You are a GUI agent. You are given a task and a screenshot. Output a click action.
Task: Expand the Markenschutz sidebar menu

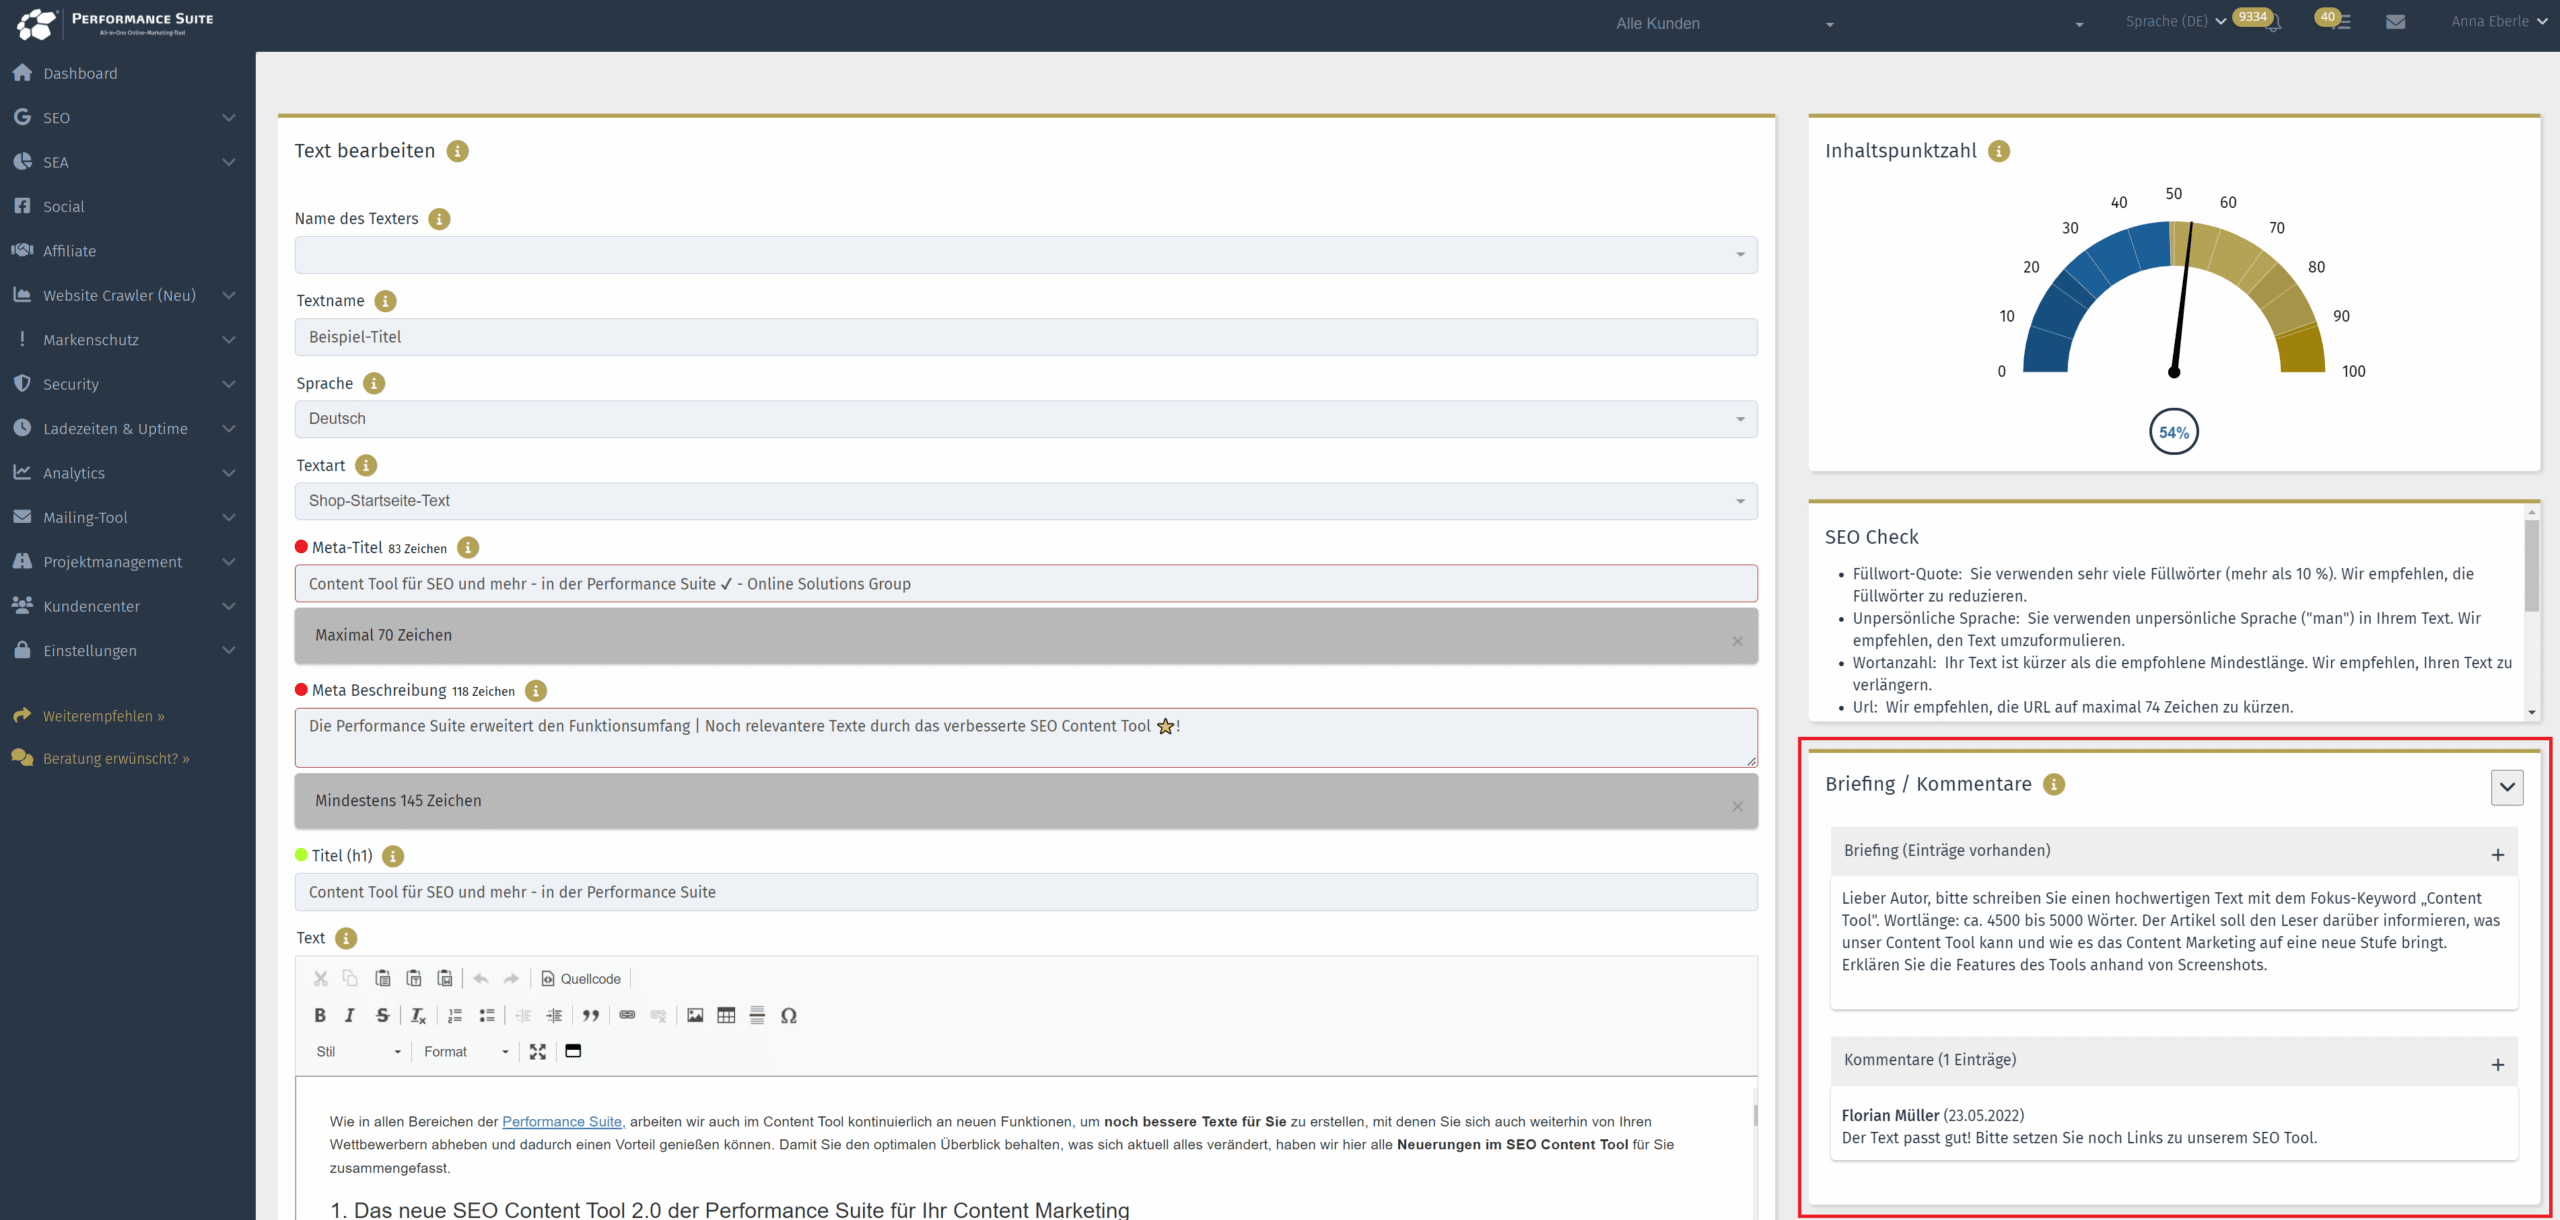pyautogui.click(x=127, y=340)
